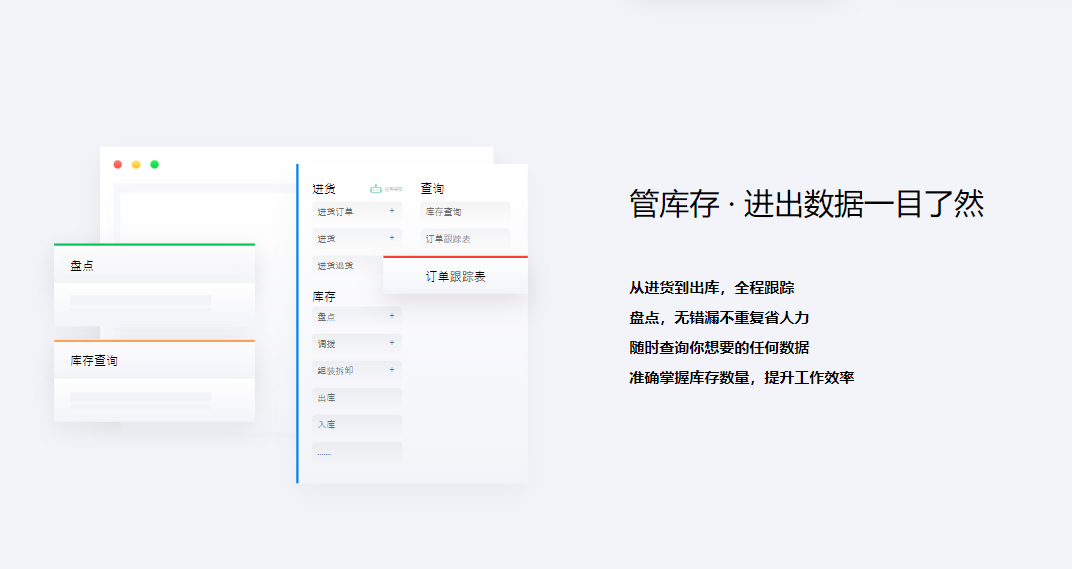Click plus icon next to 盘点 item

click(x=392, y=316)
